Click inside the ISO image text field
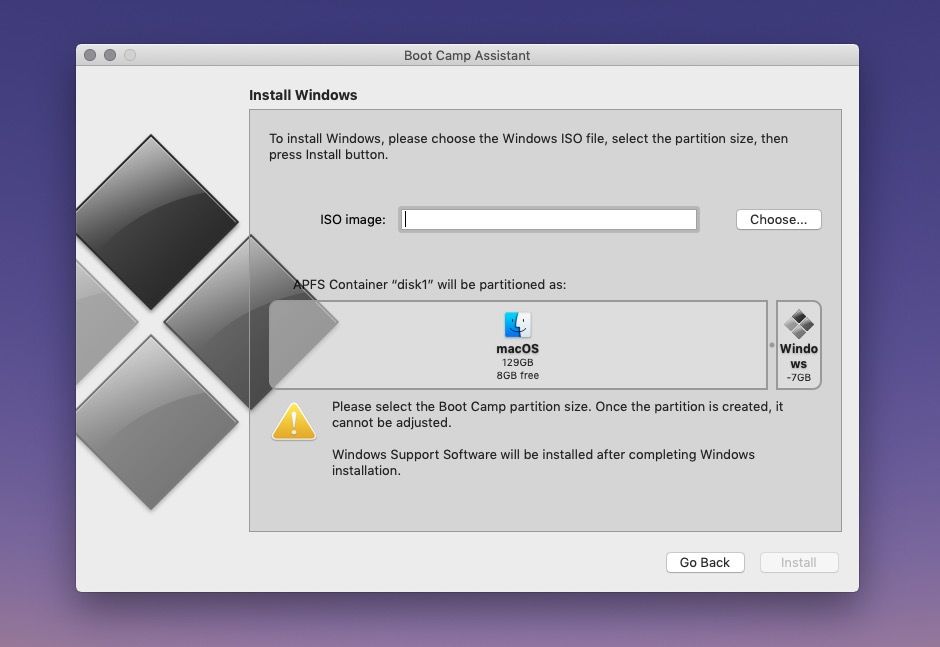 click(x=548, y=219)
